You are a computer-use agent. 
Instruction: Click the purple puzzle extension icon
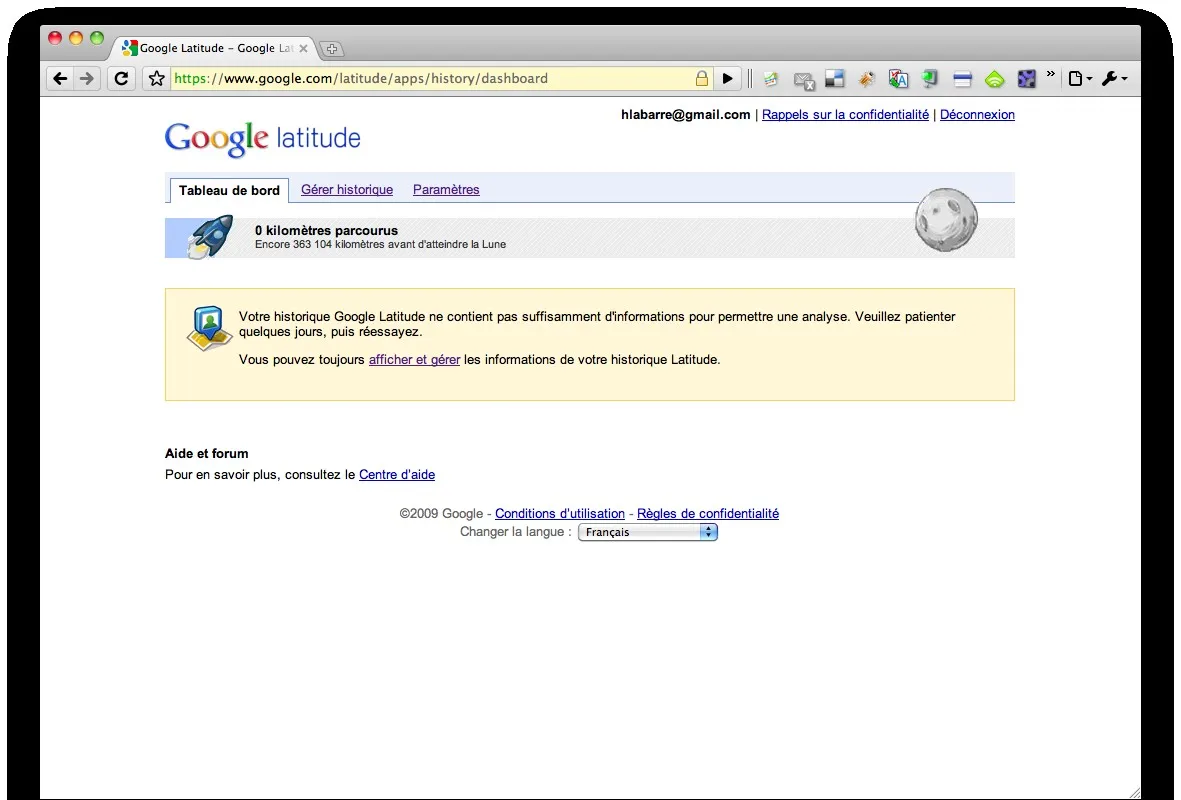pyautogui.click(x=1026, y=78)
